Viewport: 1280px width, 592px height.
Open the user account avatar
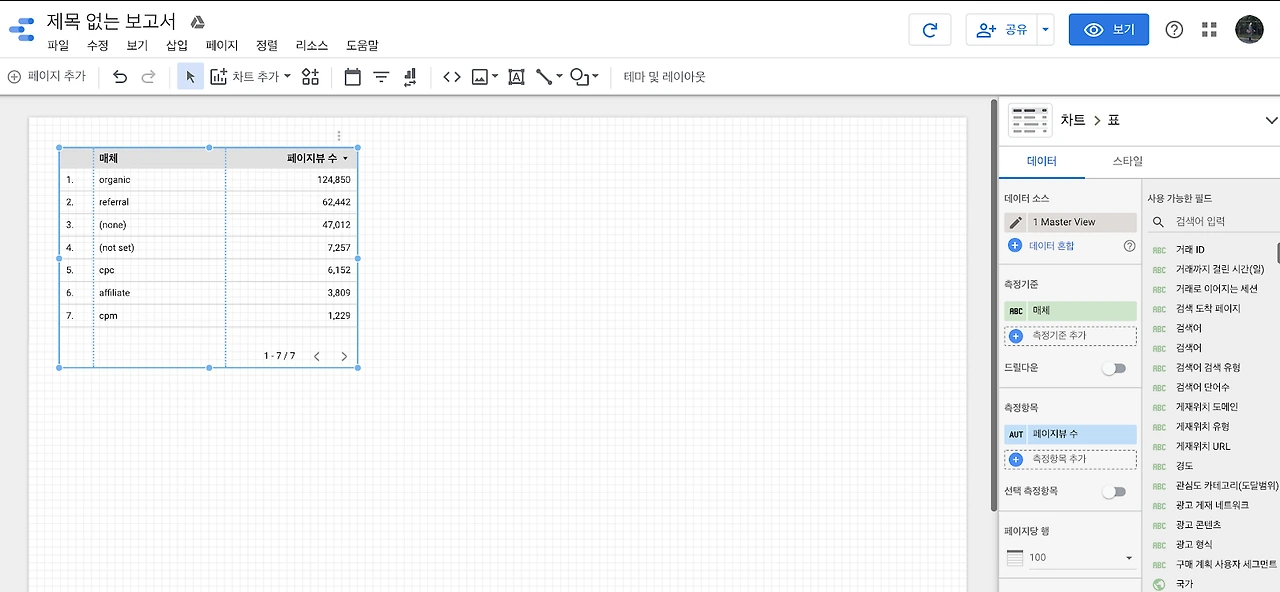(1249, 29)
